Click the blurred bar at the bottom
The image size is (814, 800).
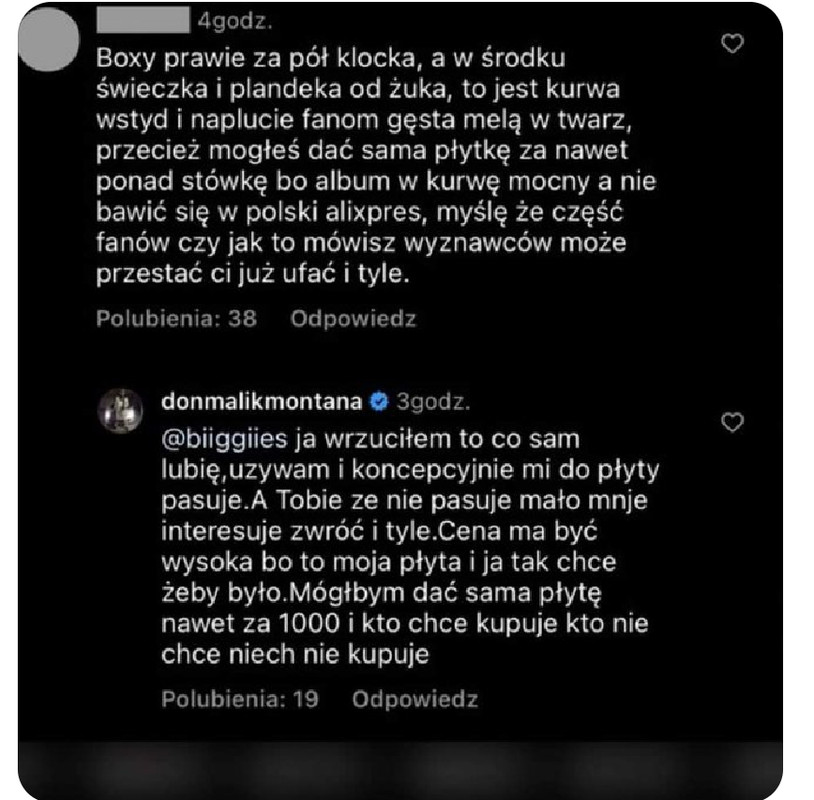click(x=400, y=770)
